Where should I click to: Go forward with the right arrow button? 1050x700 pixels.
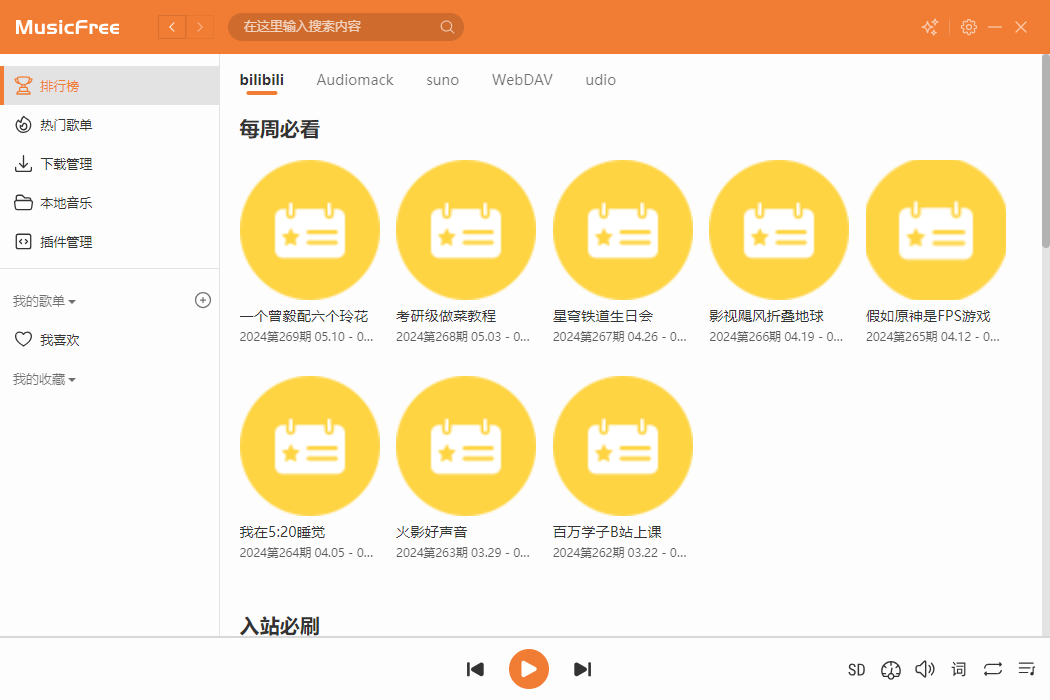[200, 27]
